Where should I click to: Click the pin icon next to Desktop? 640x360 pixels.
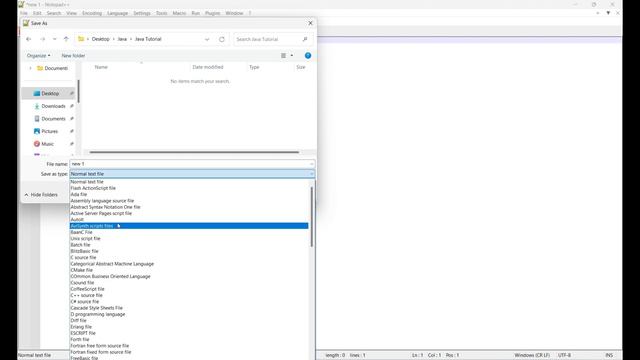point(72,93)
